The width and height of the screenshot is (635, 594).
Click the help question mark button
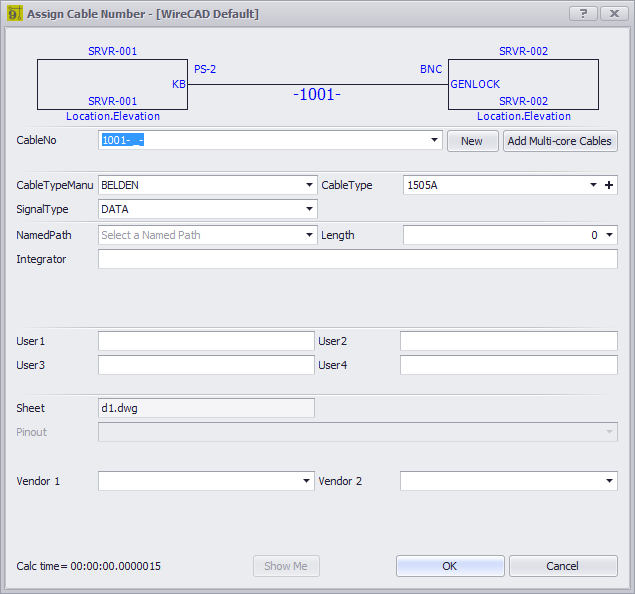point(583,13)
